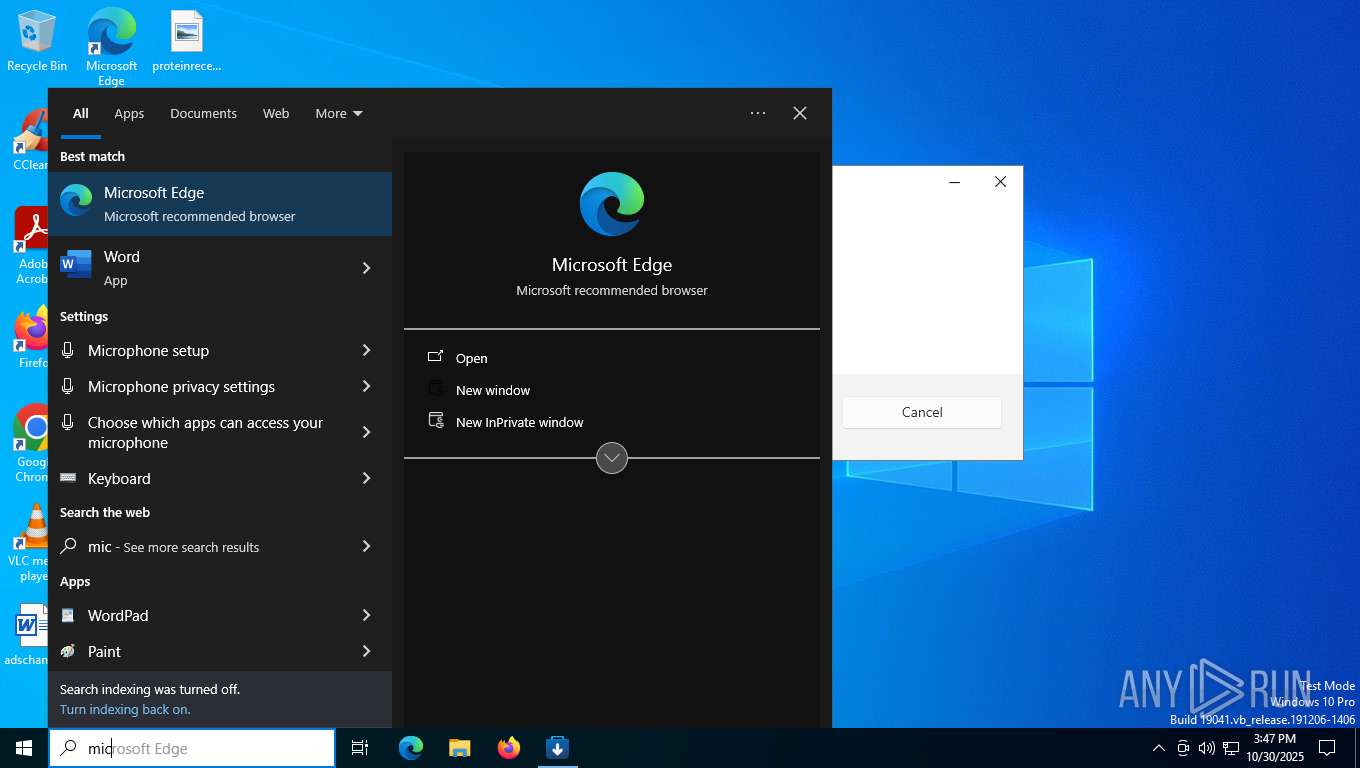
Task: Close the background dialog window
Action: pos(1000,182)
